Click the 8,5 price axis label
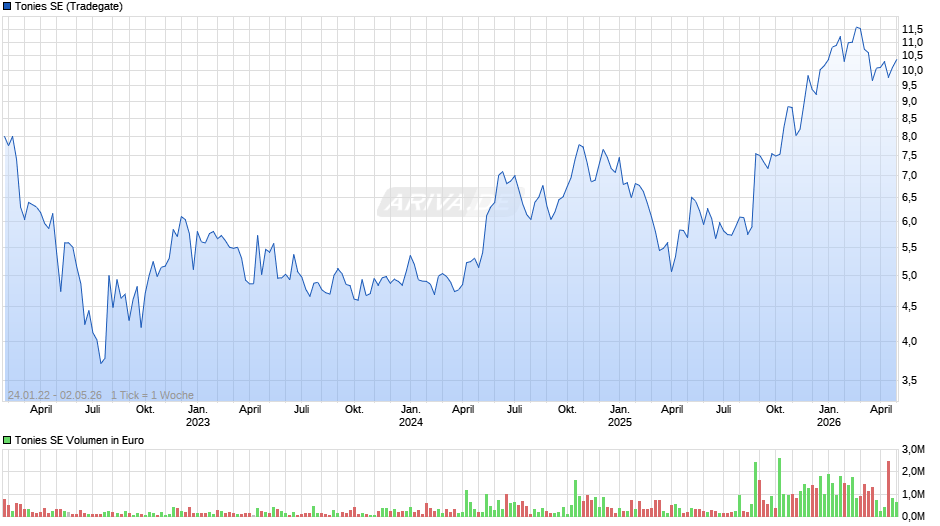The width and height of the screenshot is (940, 526). pos(909,118)
